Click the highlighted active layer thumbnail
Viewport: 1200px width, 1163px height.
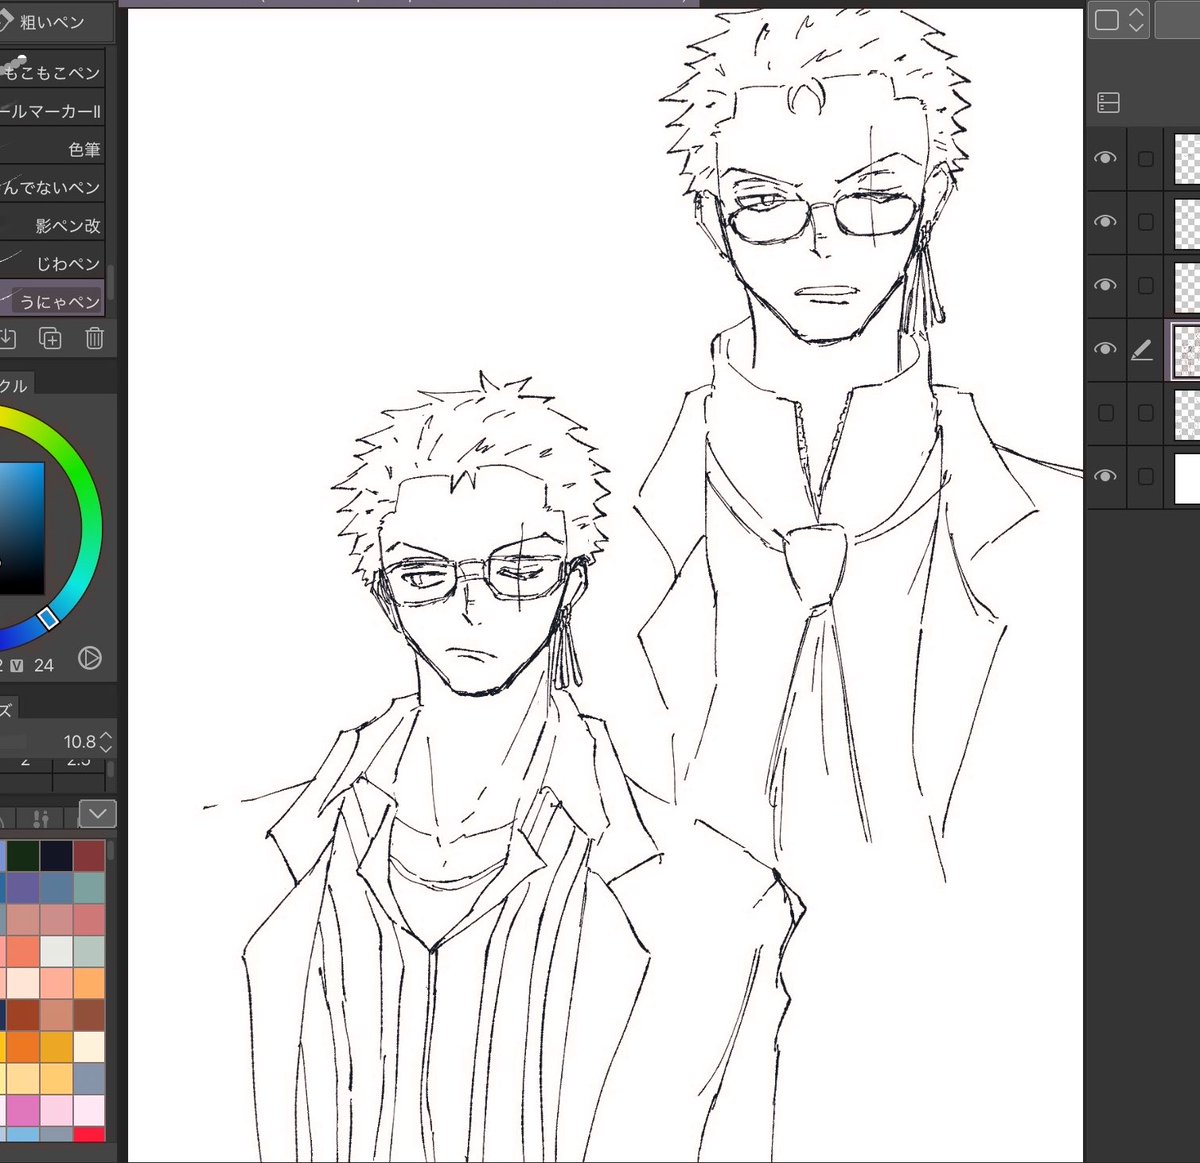(x=1186, y=350)
